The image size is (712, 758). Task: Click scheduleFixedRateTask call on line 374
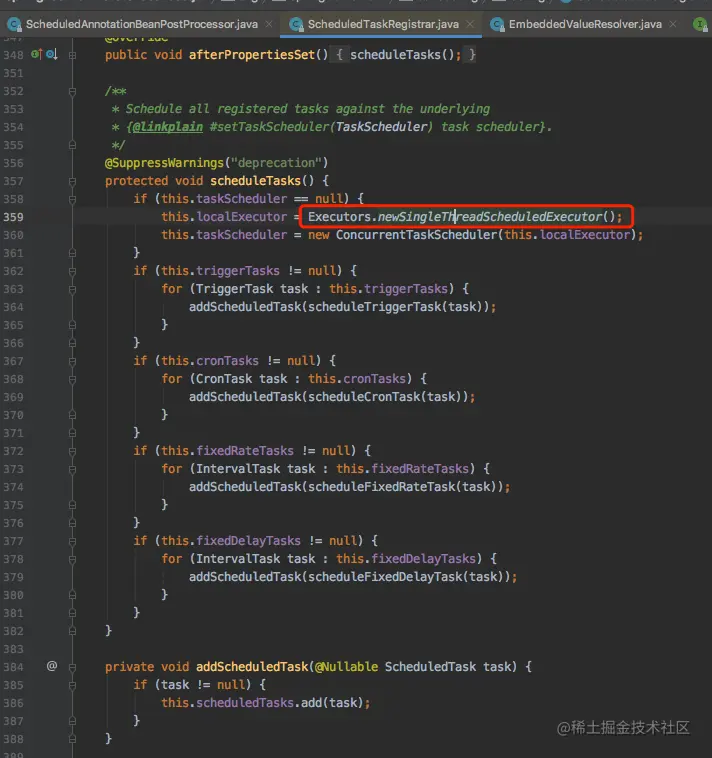tap(382, 487)
